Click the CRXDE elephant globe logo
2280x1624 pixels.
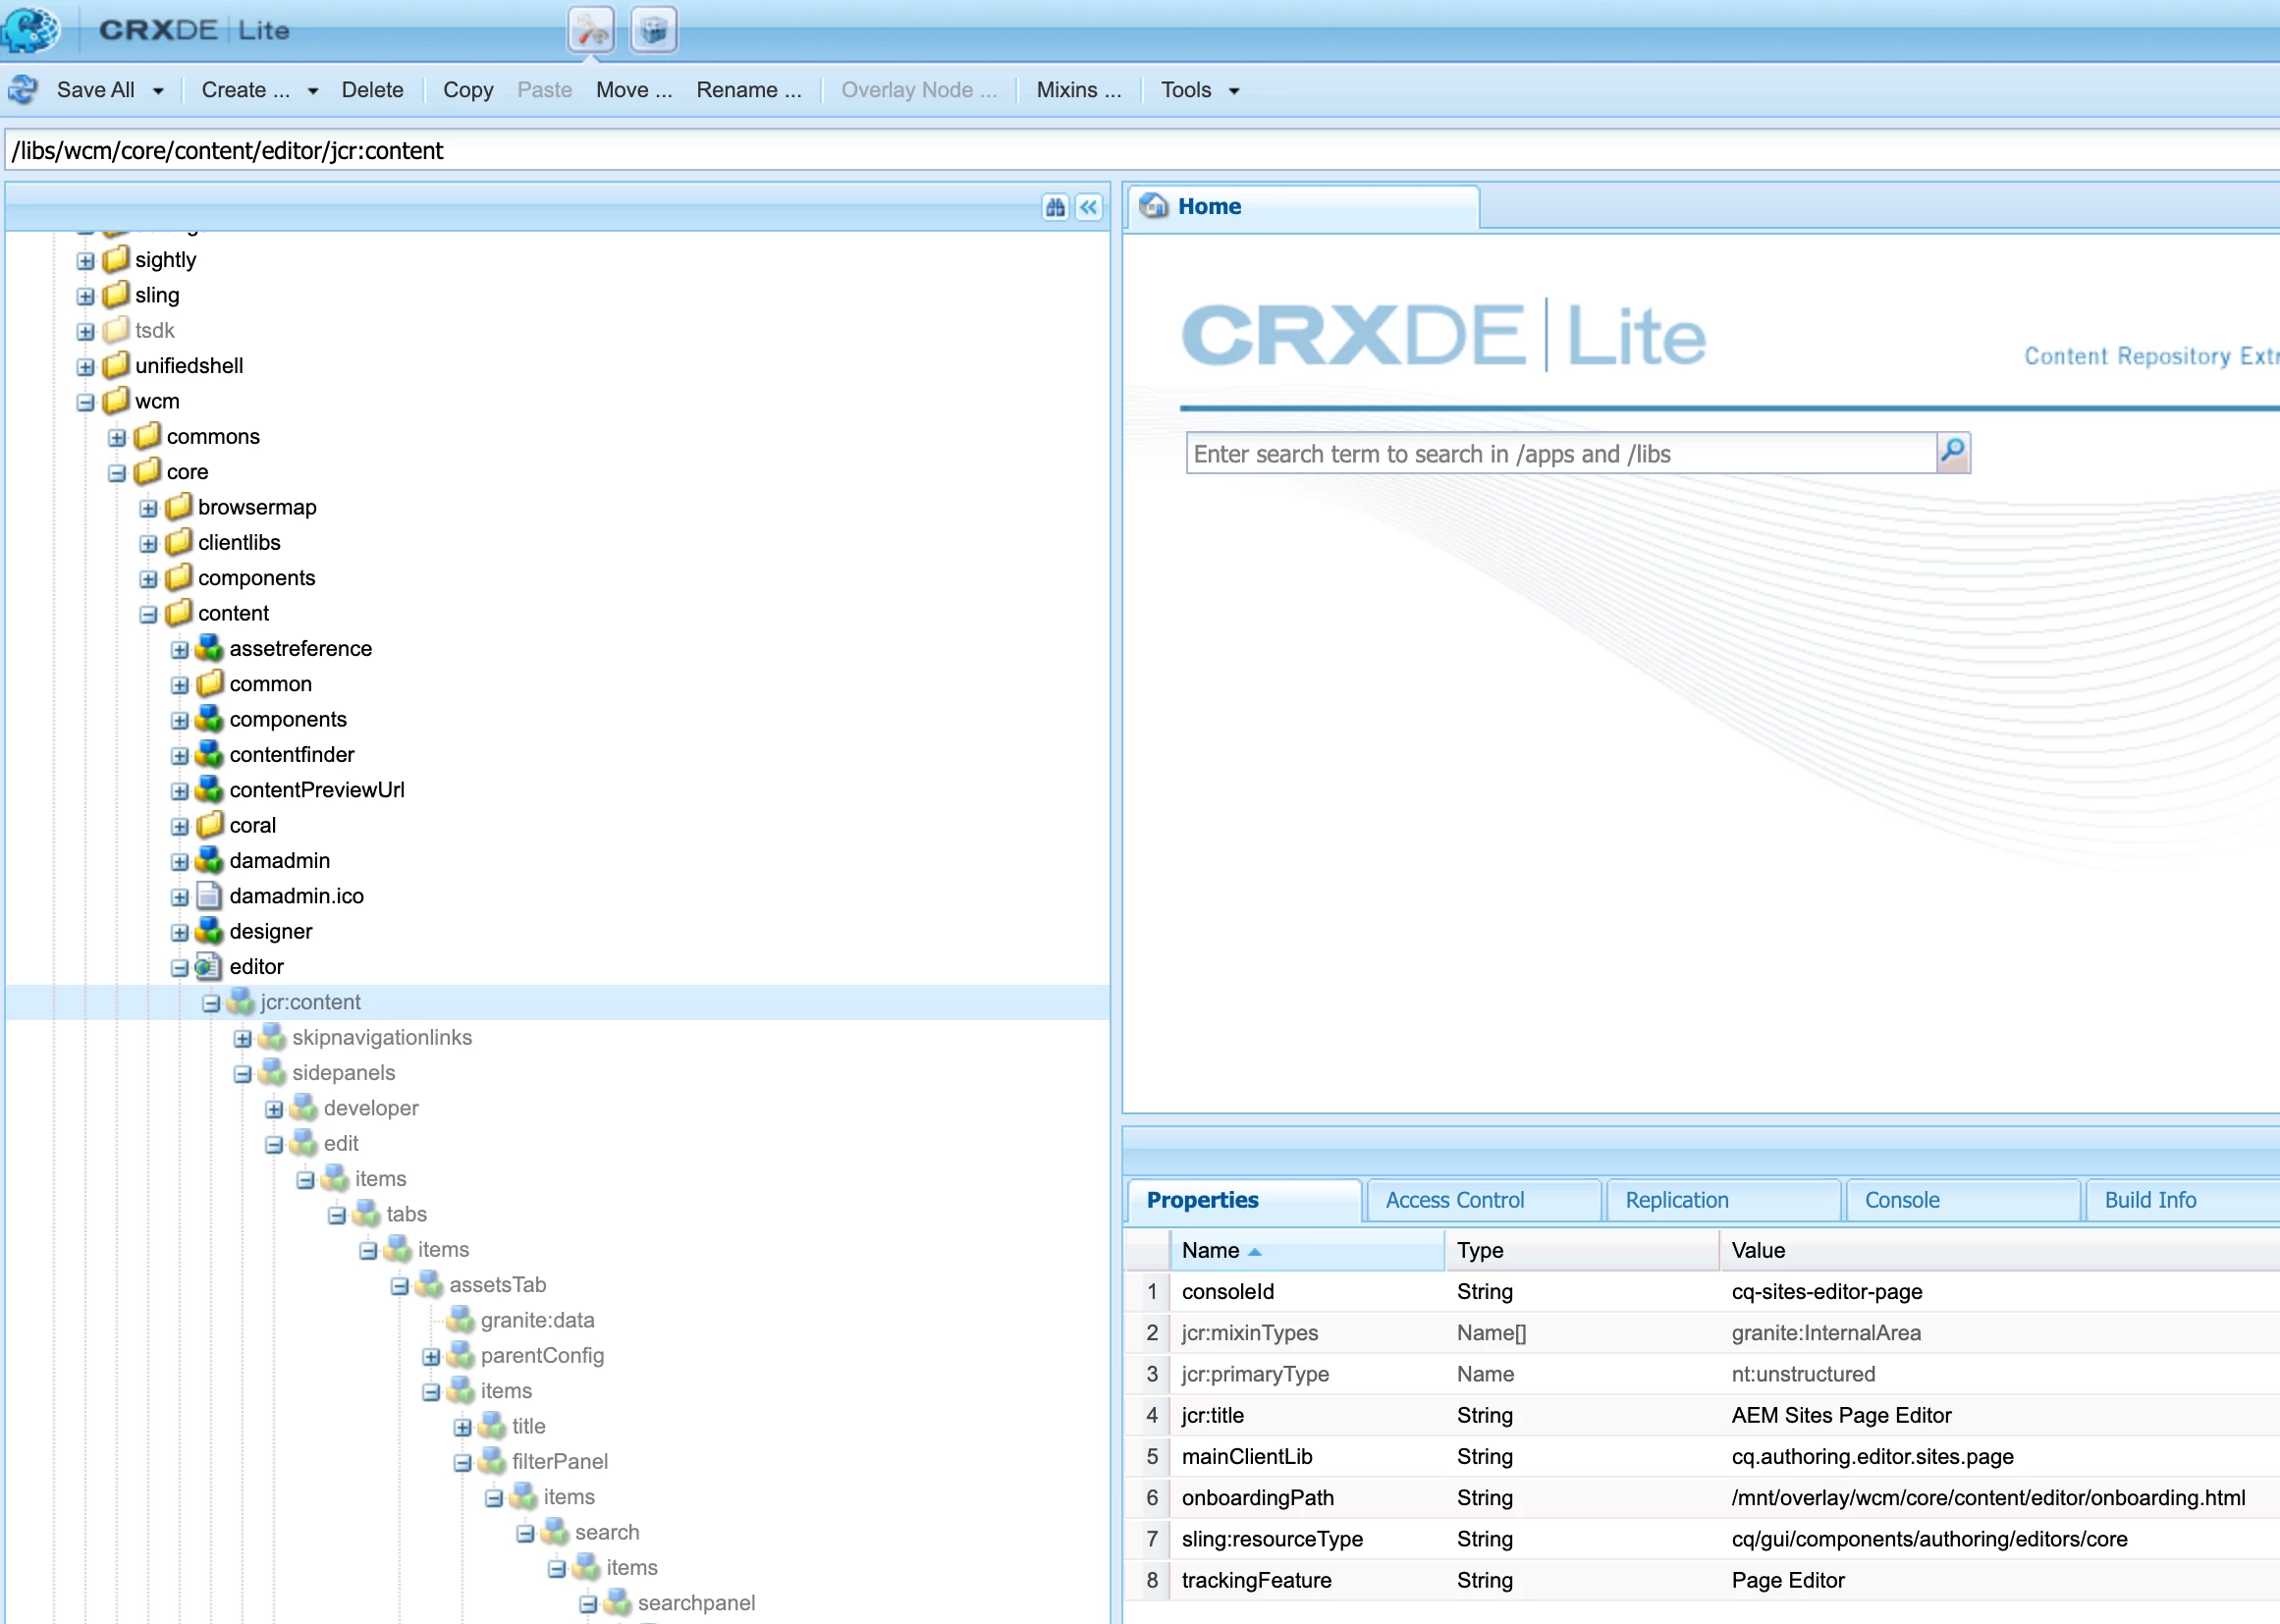coord(30,30)
